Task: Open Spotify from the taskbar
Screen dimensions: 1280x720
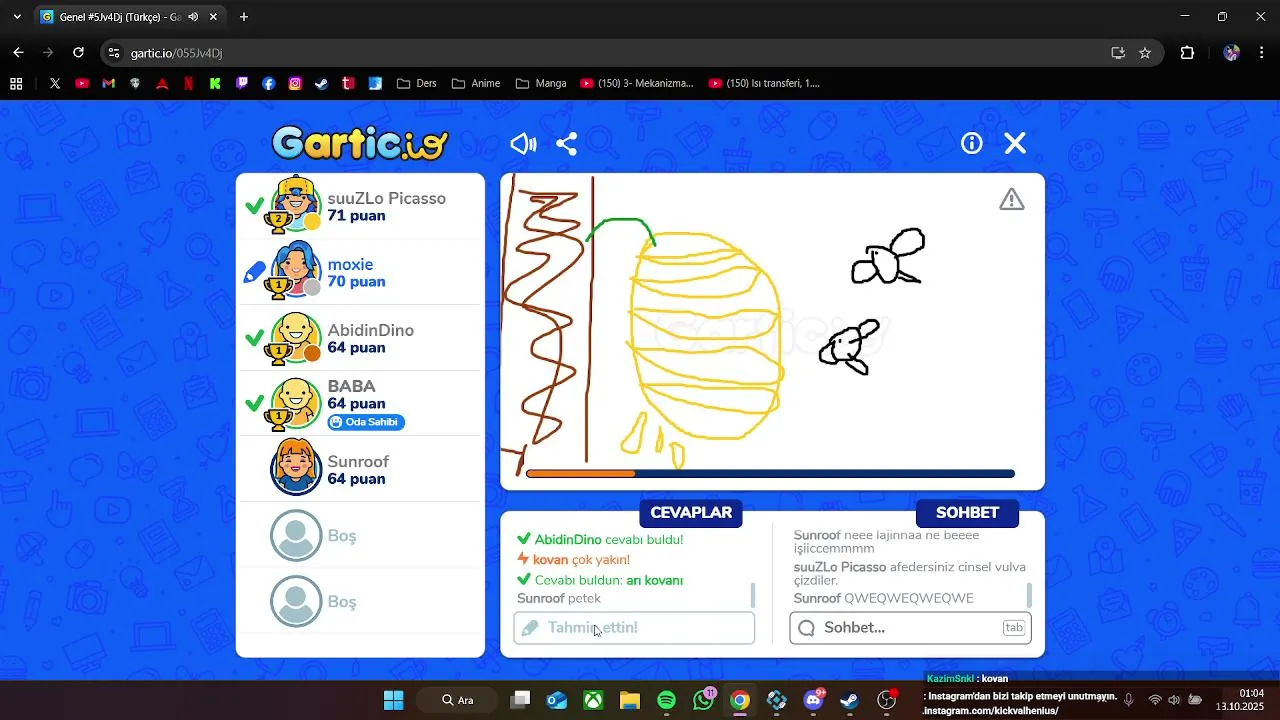Action: click(x=667, y=700)
